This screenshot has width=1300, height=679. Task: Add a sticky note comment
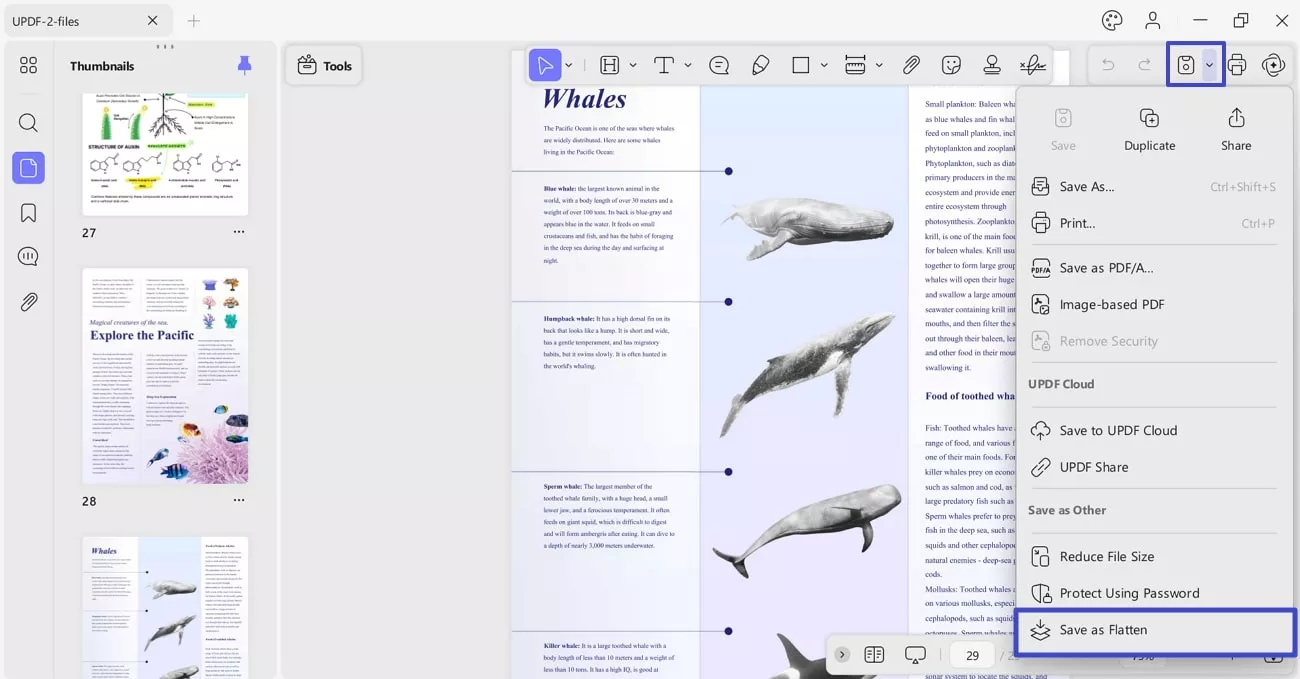(719, 65)
